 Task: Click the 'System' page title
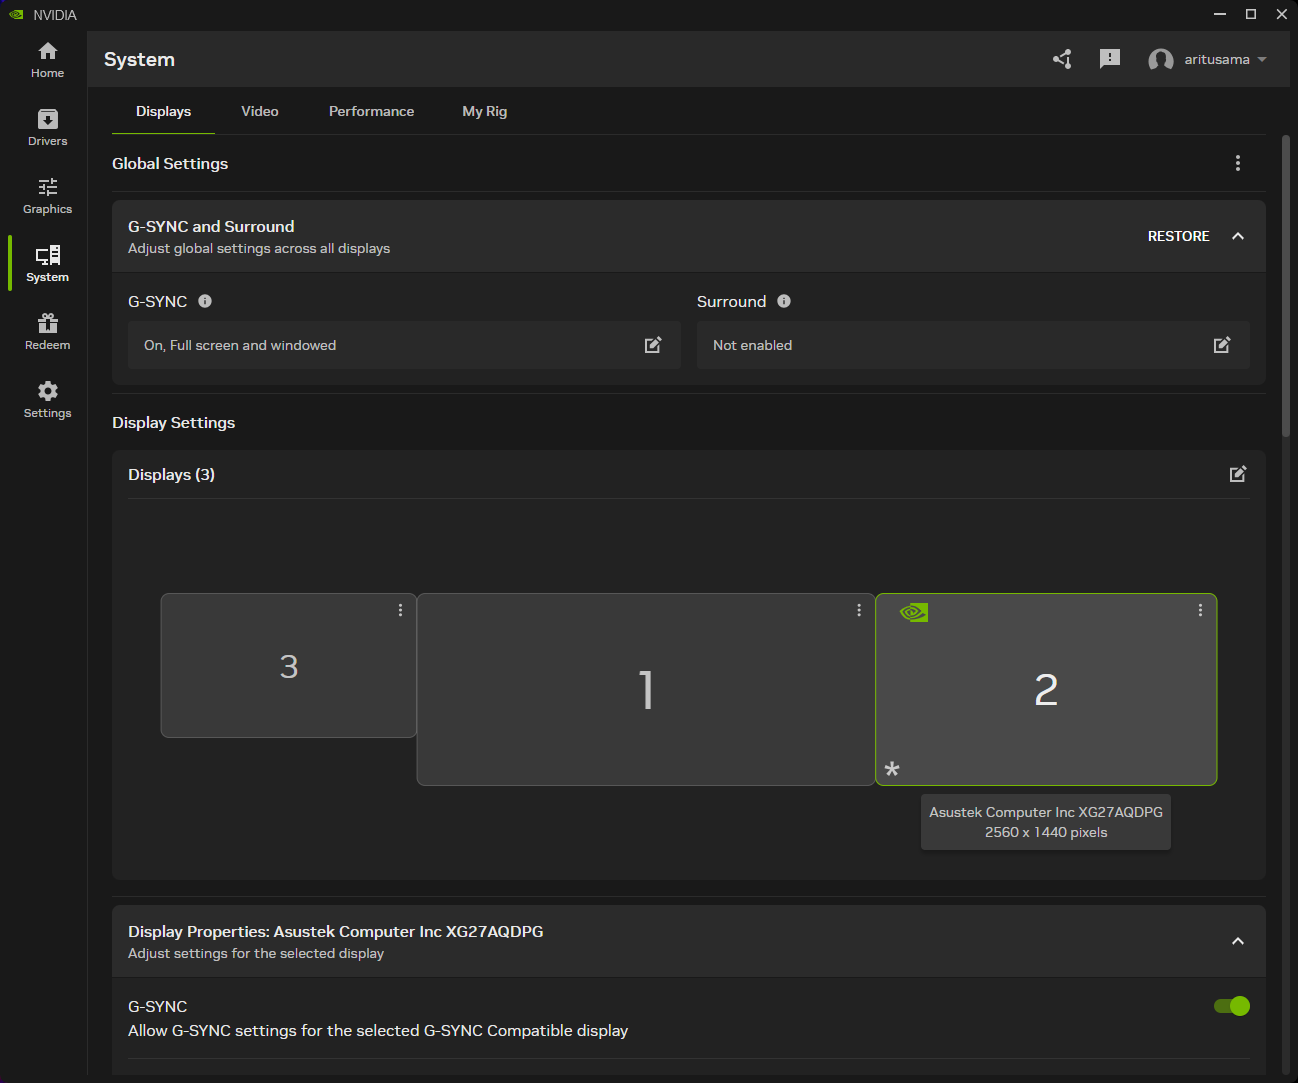coord(139,60)
